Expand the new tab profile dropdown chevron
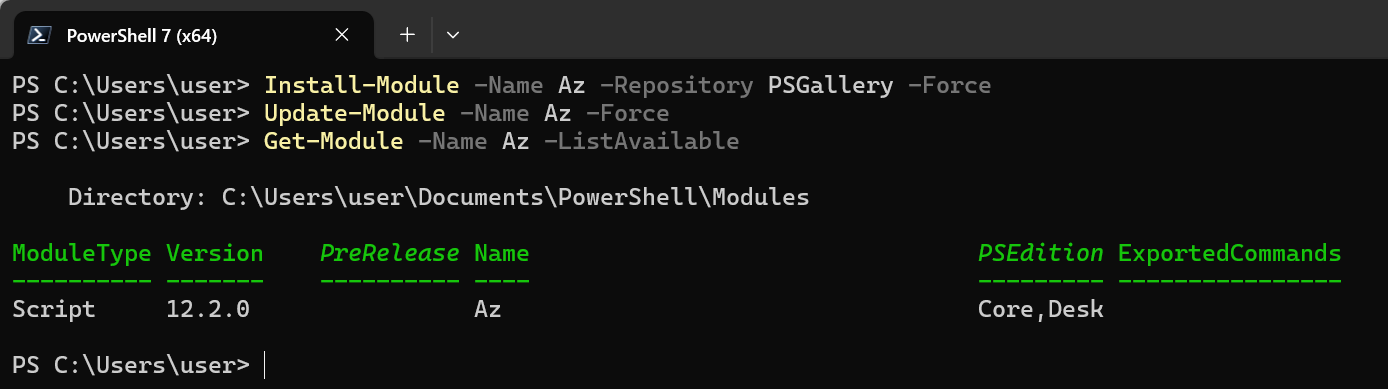 (x=453, y=34)
